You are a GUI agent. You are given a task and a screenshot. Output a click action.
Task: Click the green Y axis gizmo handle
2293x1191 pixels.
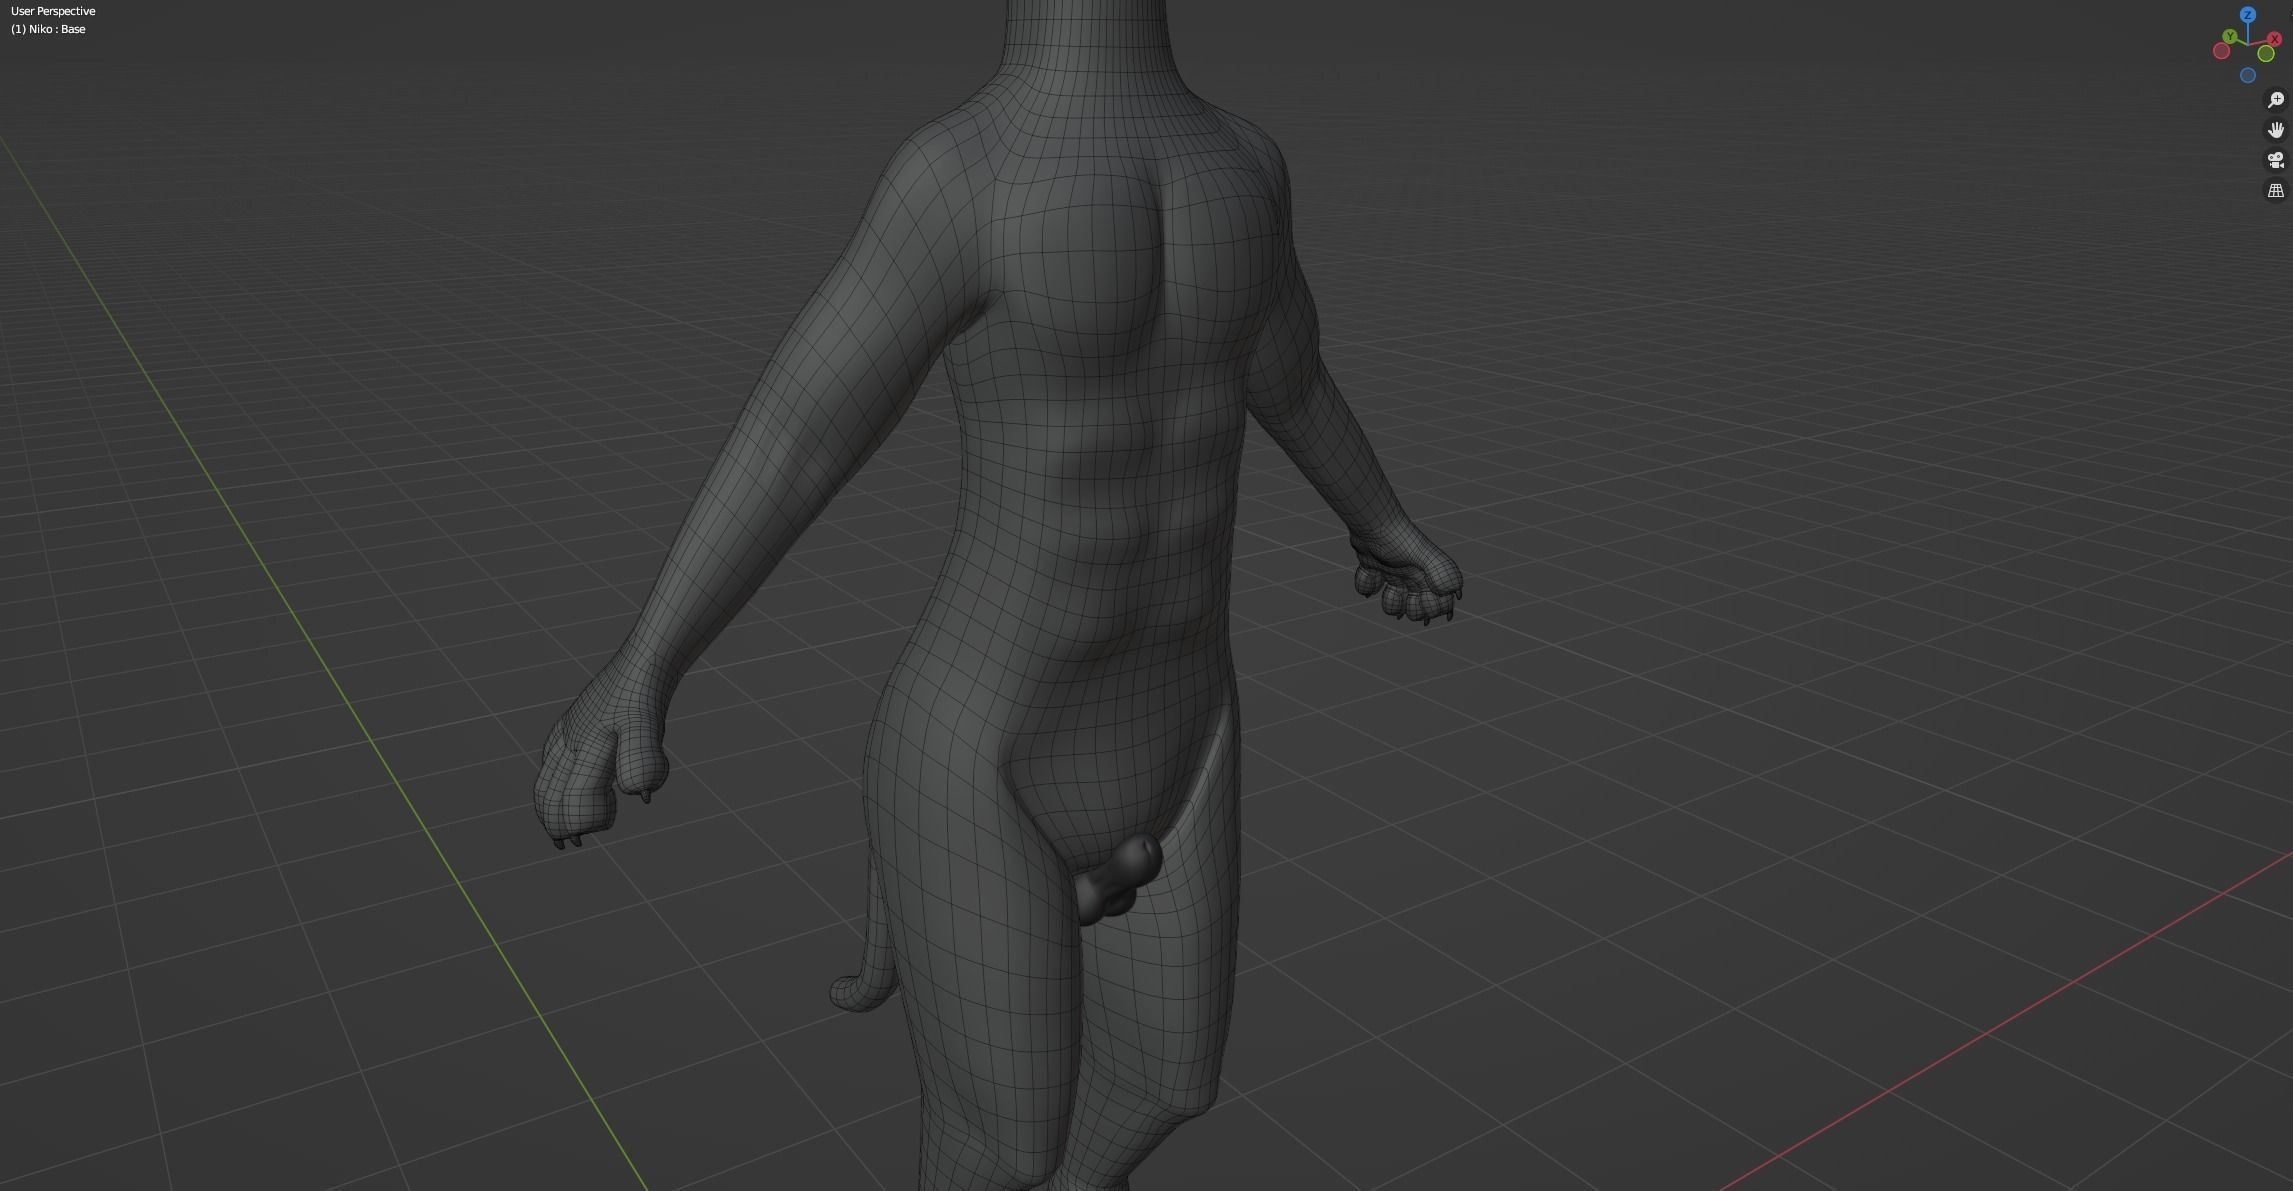coord(2230,36)
